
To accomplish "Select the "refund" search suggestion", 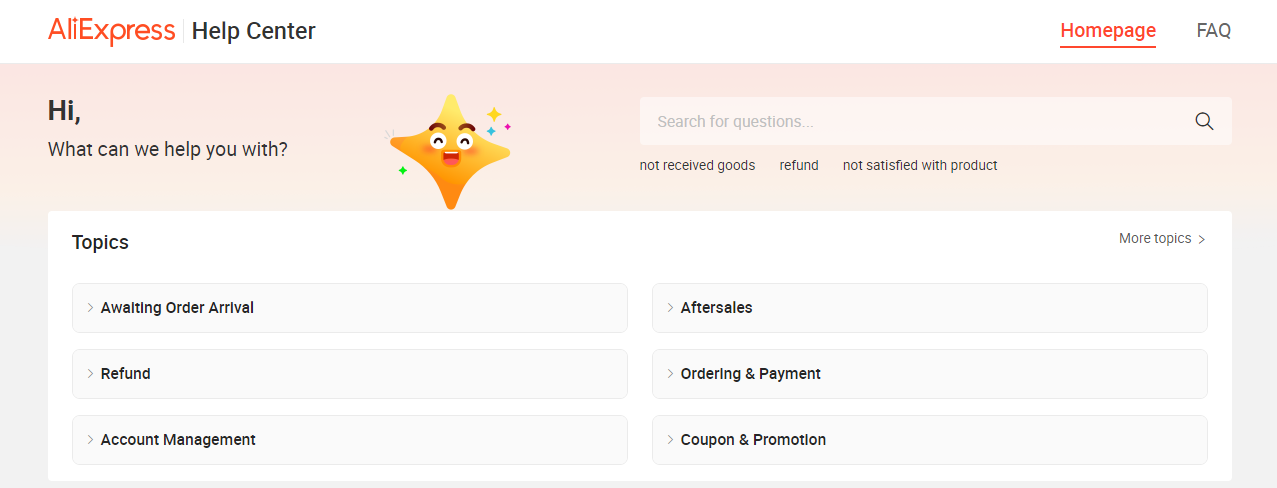I will tap(799, 166).
